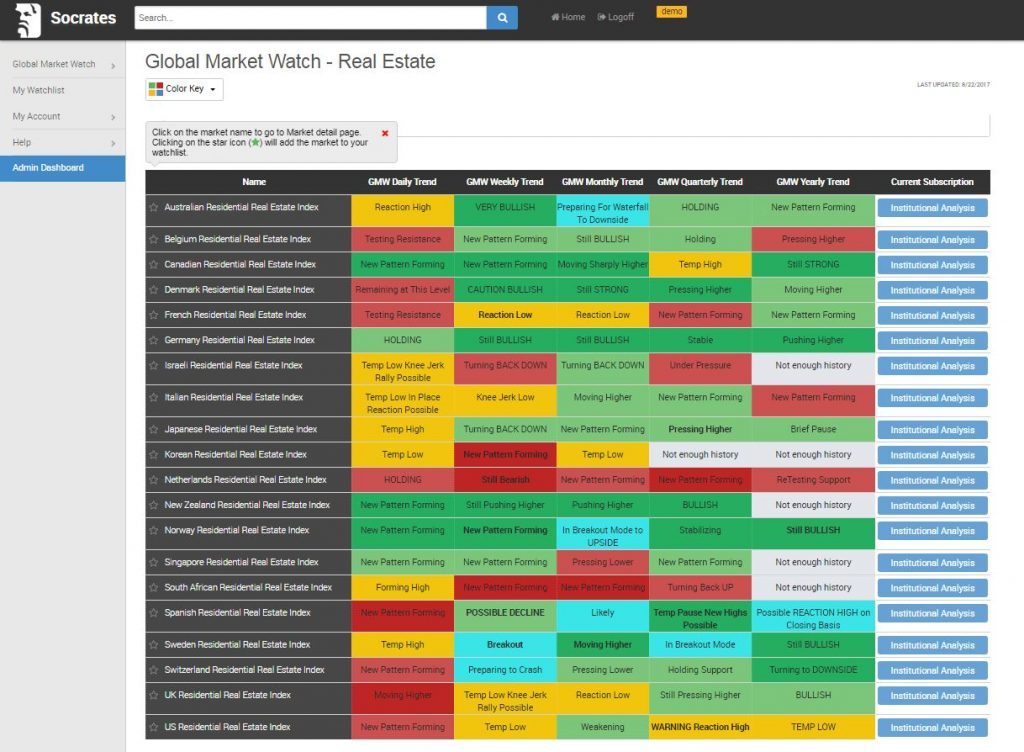Click the Home icon link
The height and width of the screenshot is (752, 1024).
568,17
